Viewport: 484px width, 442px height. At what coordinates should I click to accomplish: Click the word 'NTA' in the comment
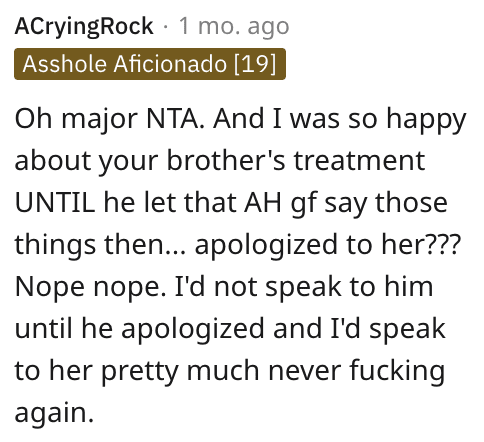click(x=175, y=119)
